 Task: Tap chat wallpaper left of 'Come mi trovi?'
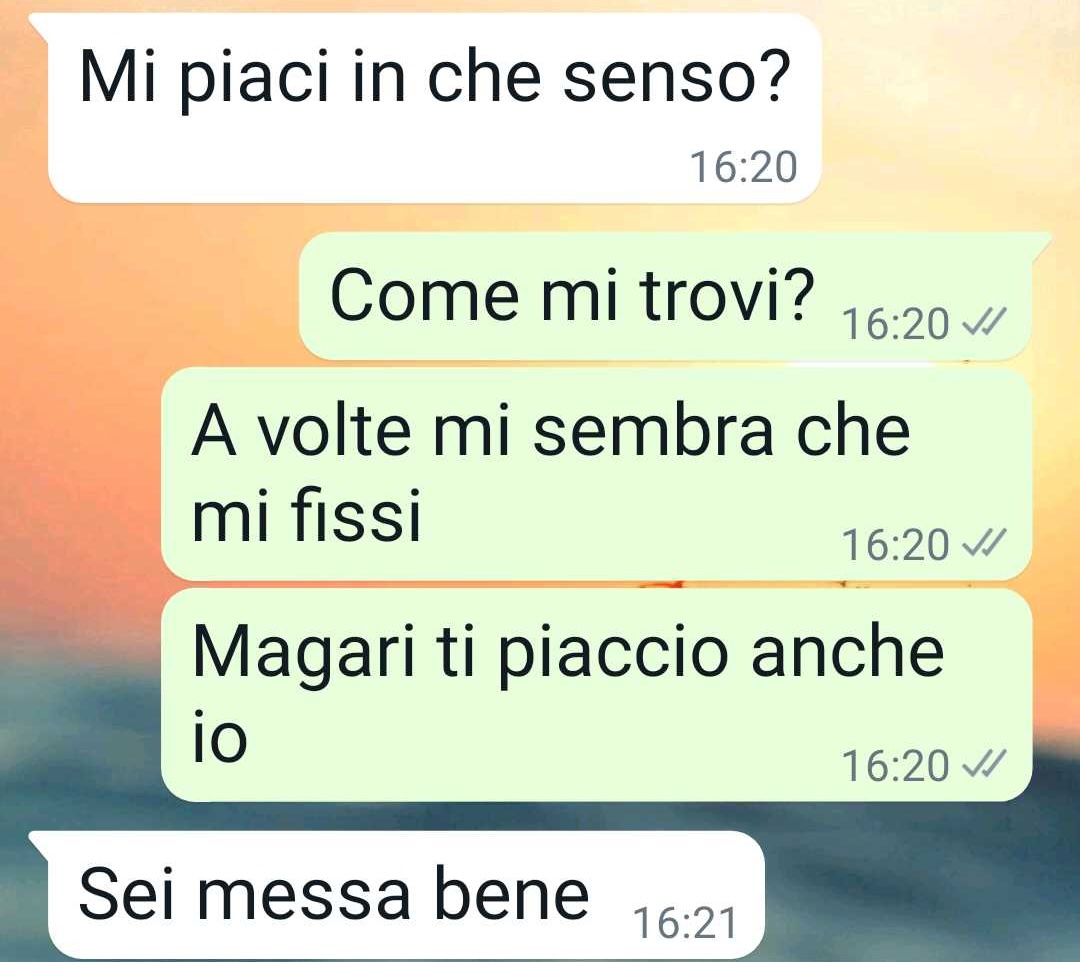coord(148,295)
